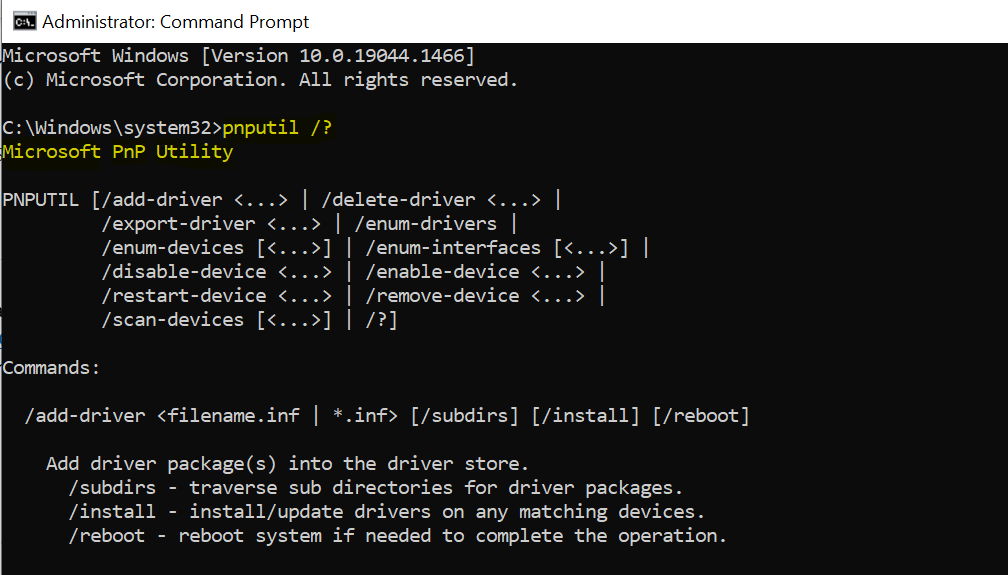Screen dimensions: 1008x575
Task: Click "/export-driver" in the syntax block
Action: [178, 224]
